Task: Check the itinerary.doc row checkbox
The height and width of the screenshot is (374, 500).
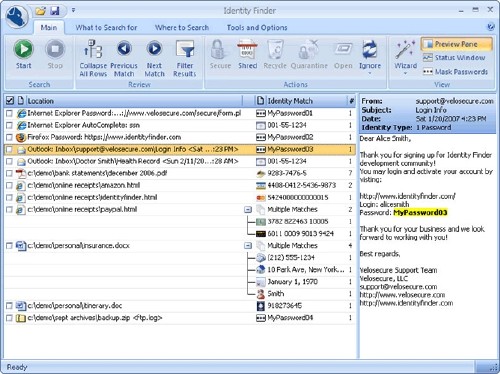Action: [x=9, y=306]
